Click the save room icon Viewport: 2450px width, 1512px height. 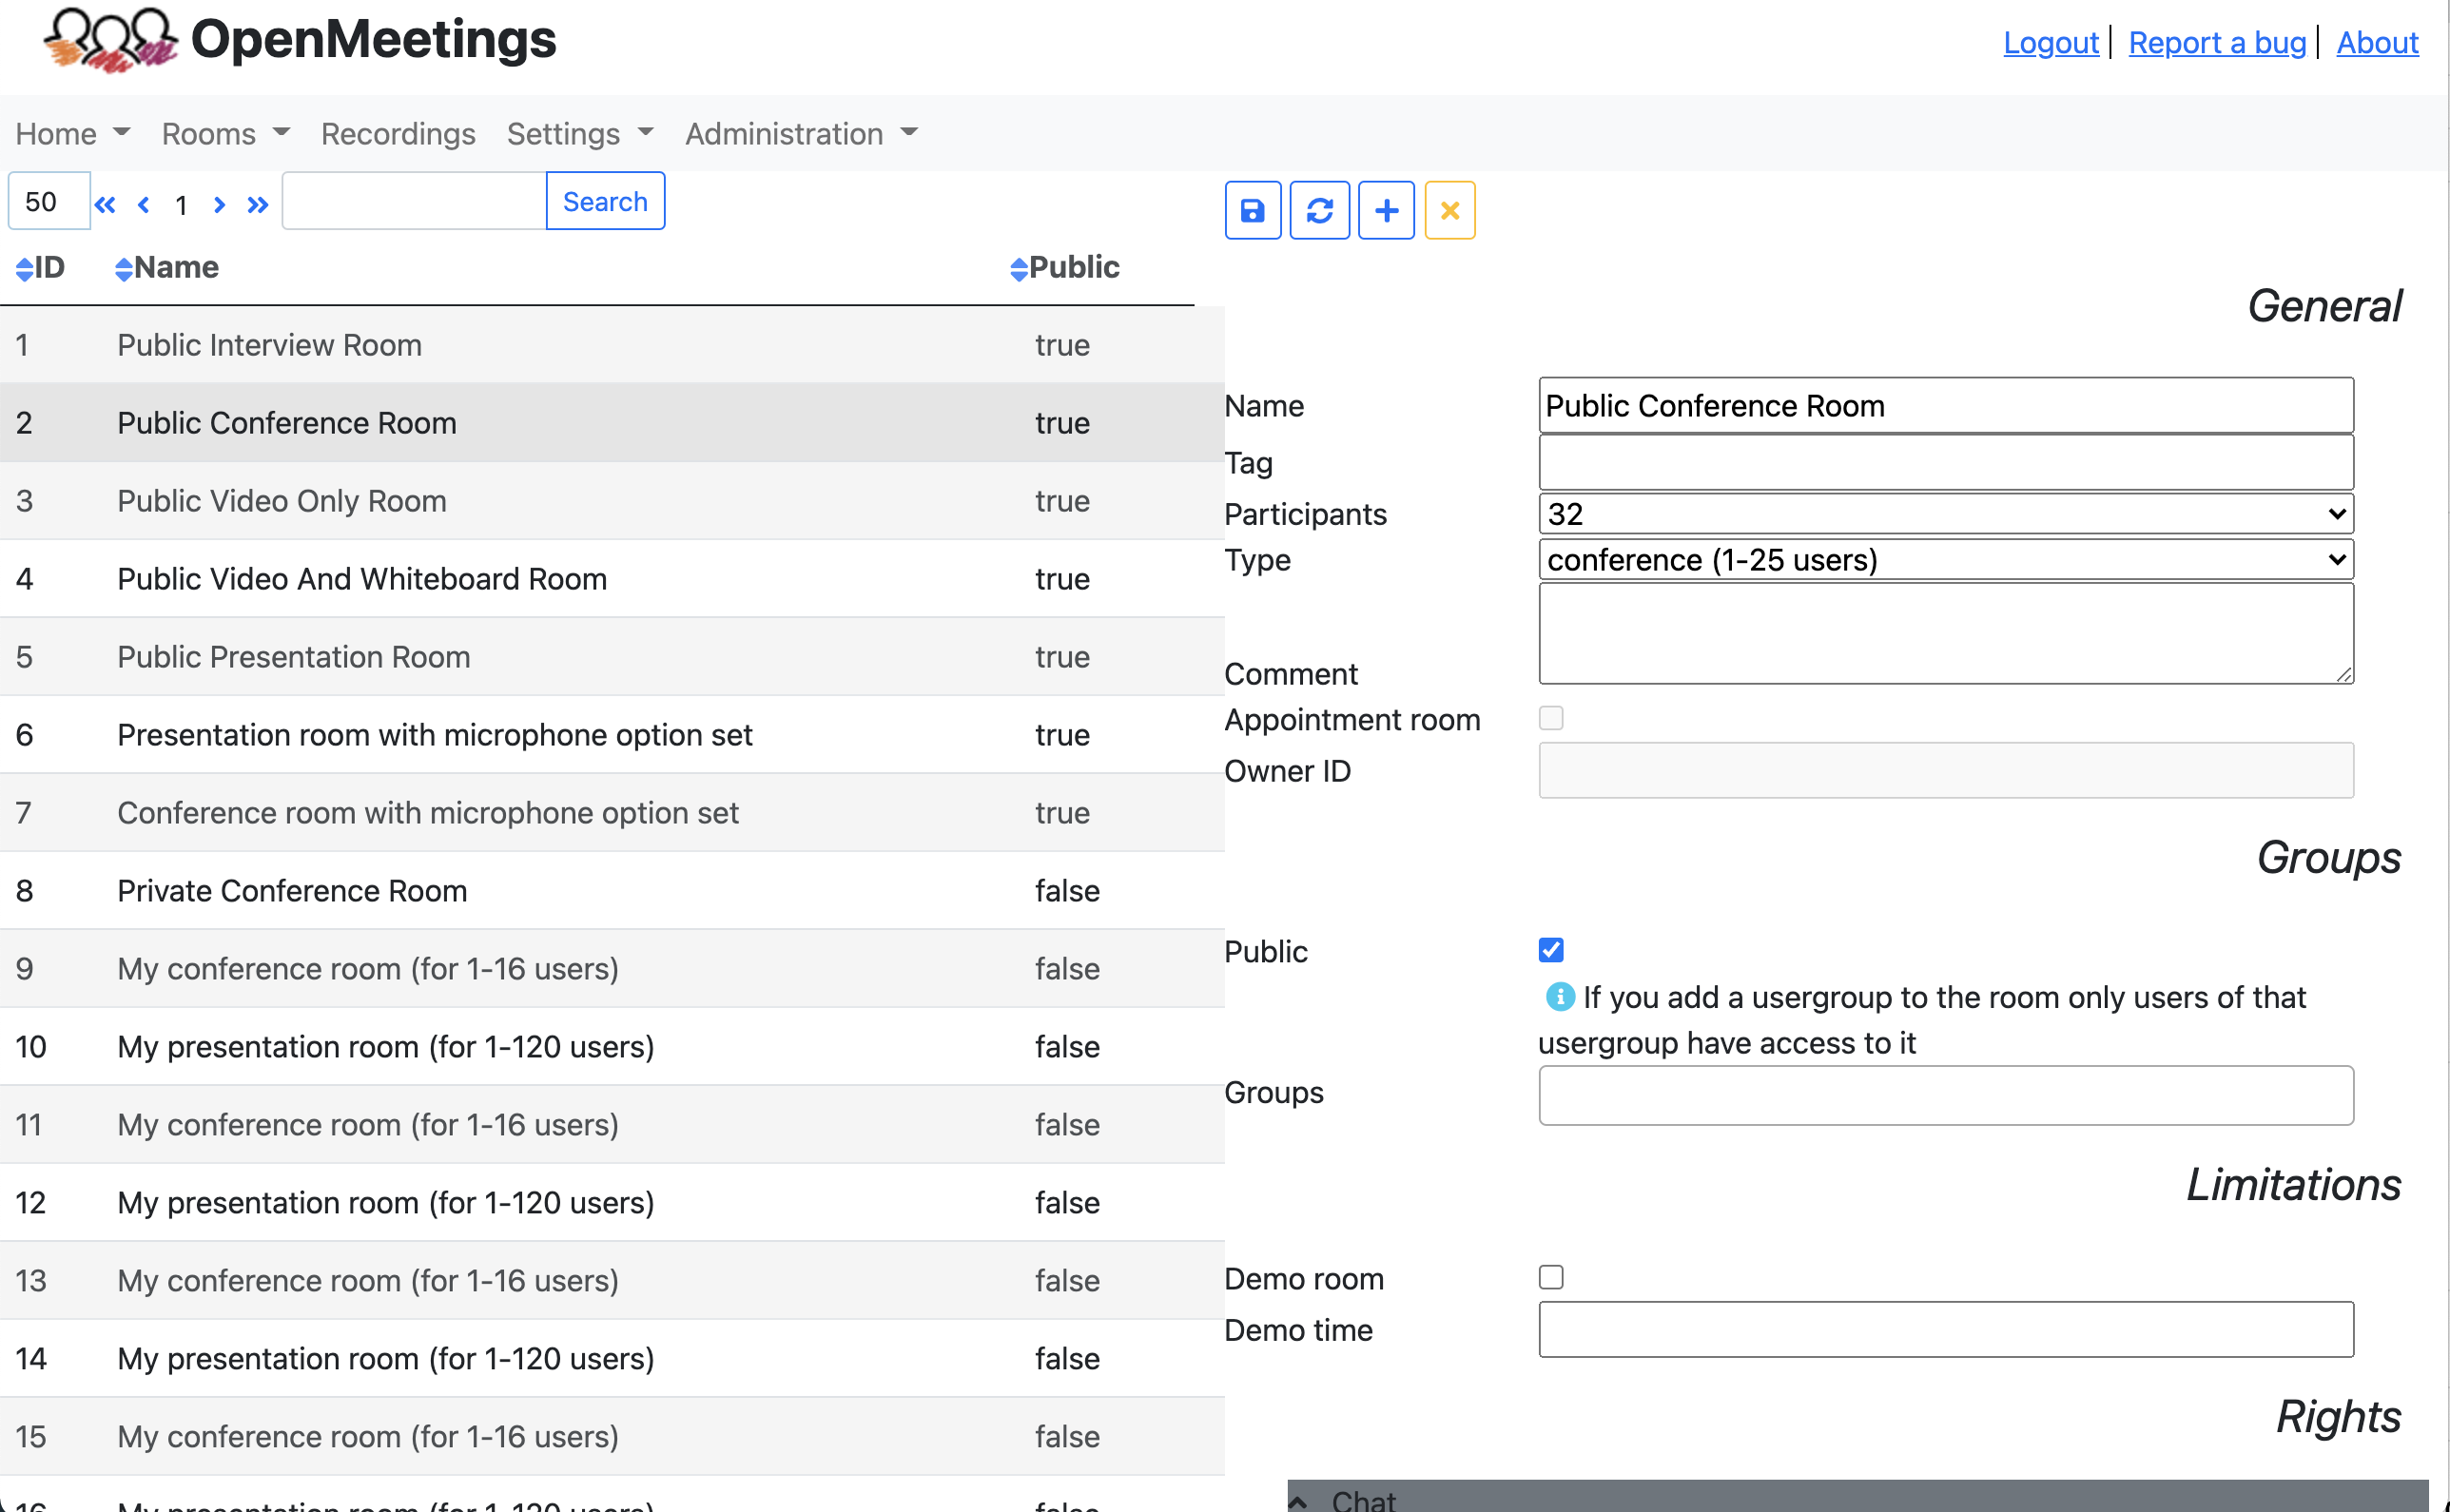(1252, 211)
